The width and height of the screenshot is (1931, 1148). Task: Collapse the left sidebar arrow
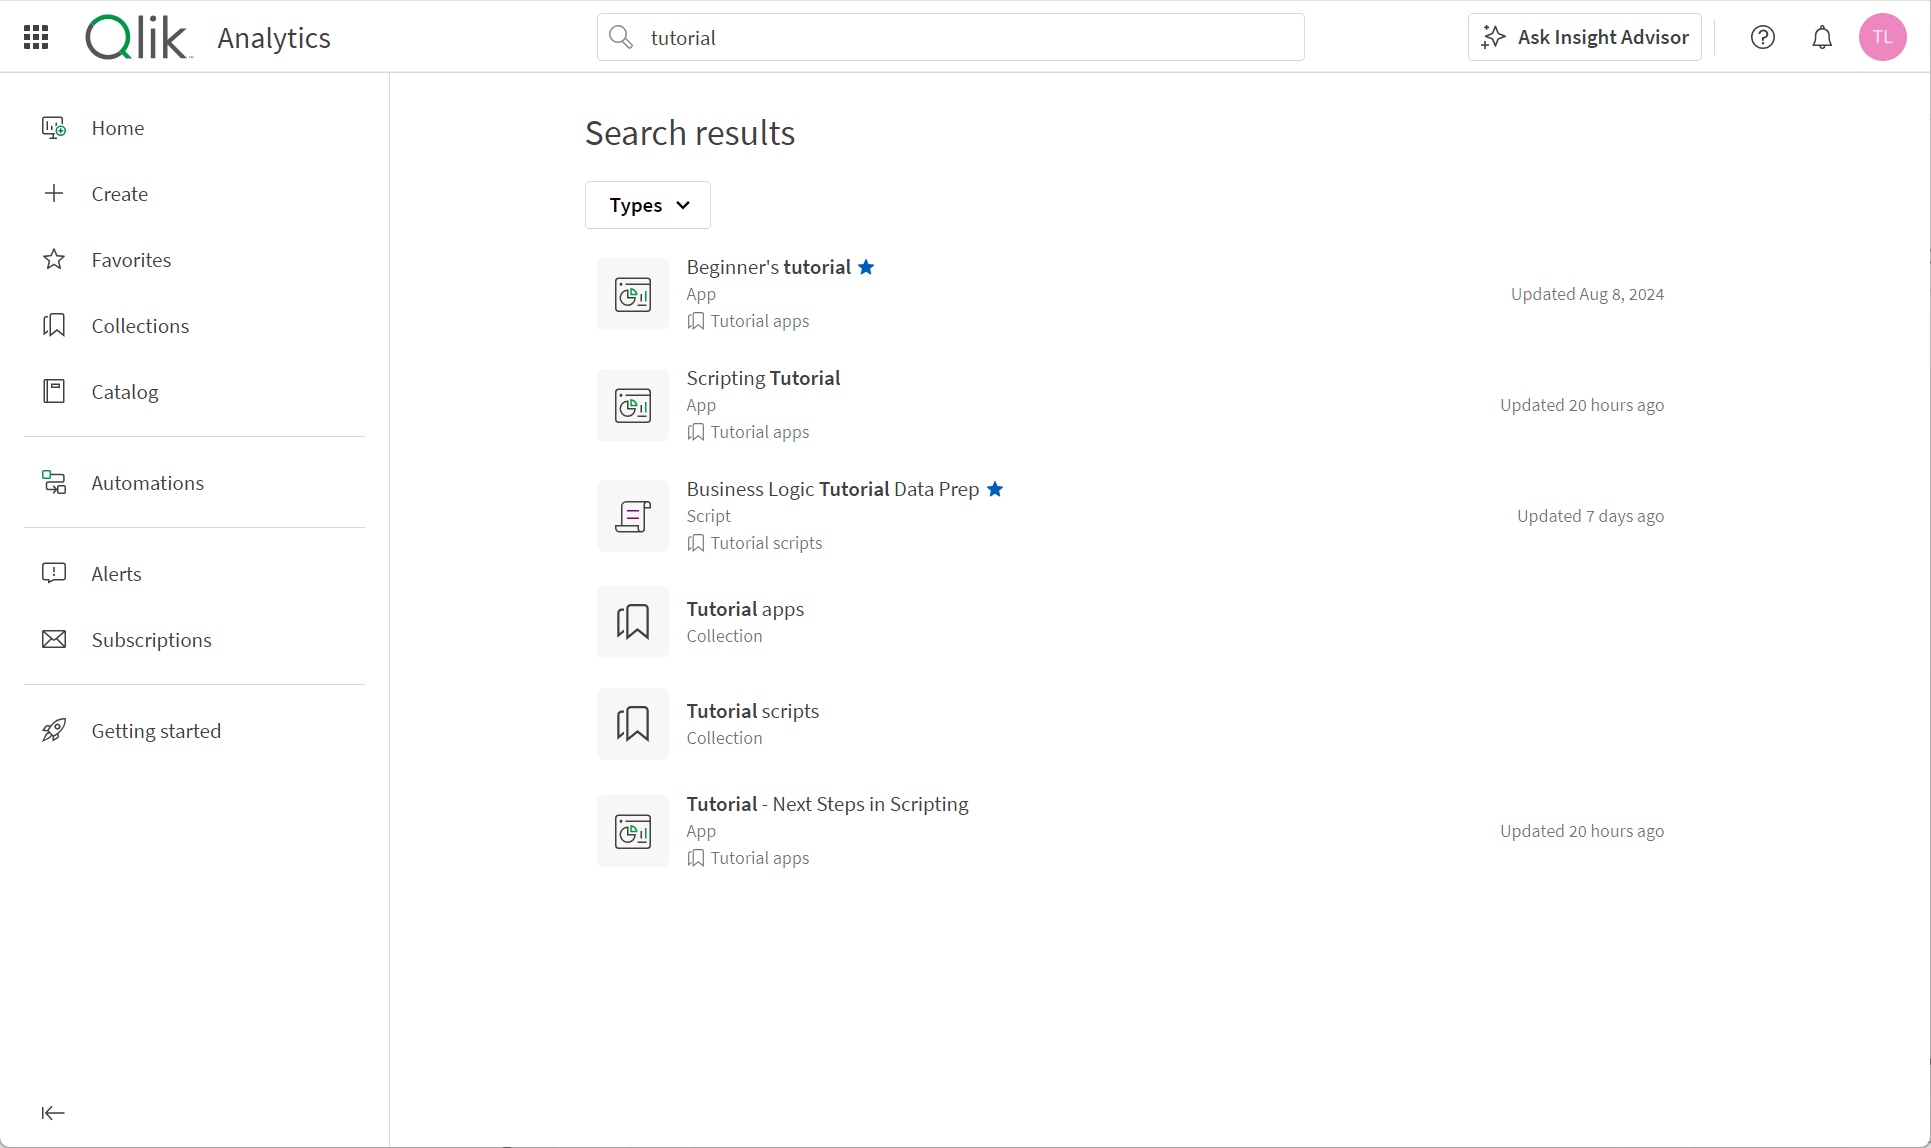coord(52,1112)
